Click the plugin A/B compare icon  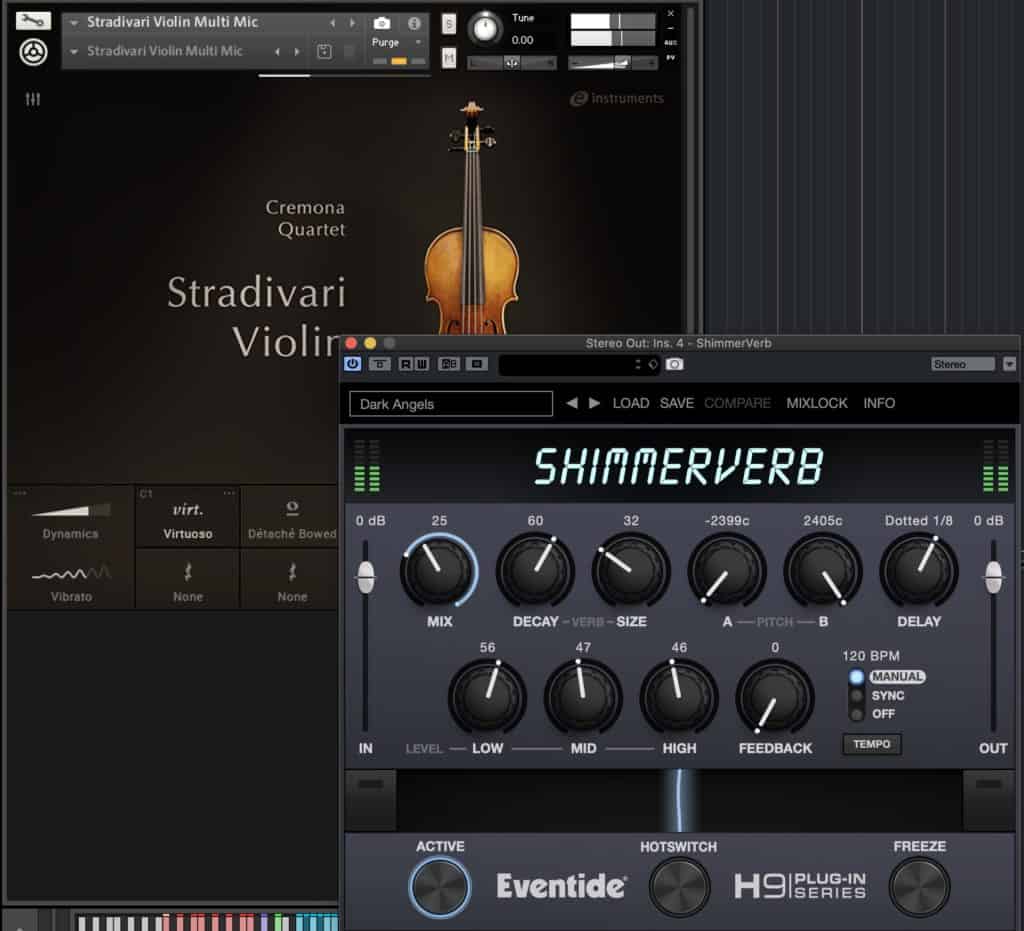449,364
